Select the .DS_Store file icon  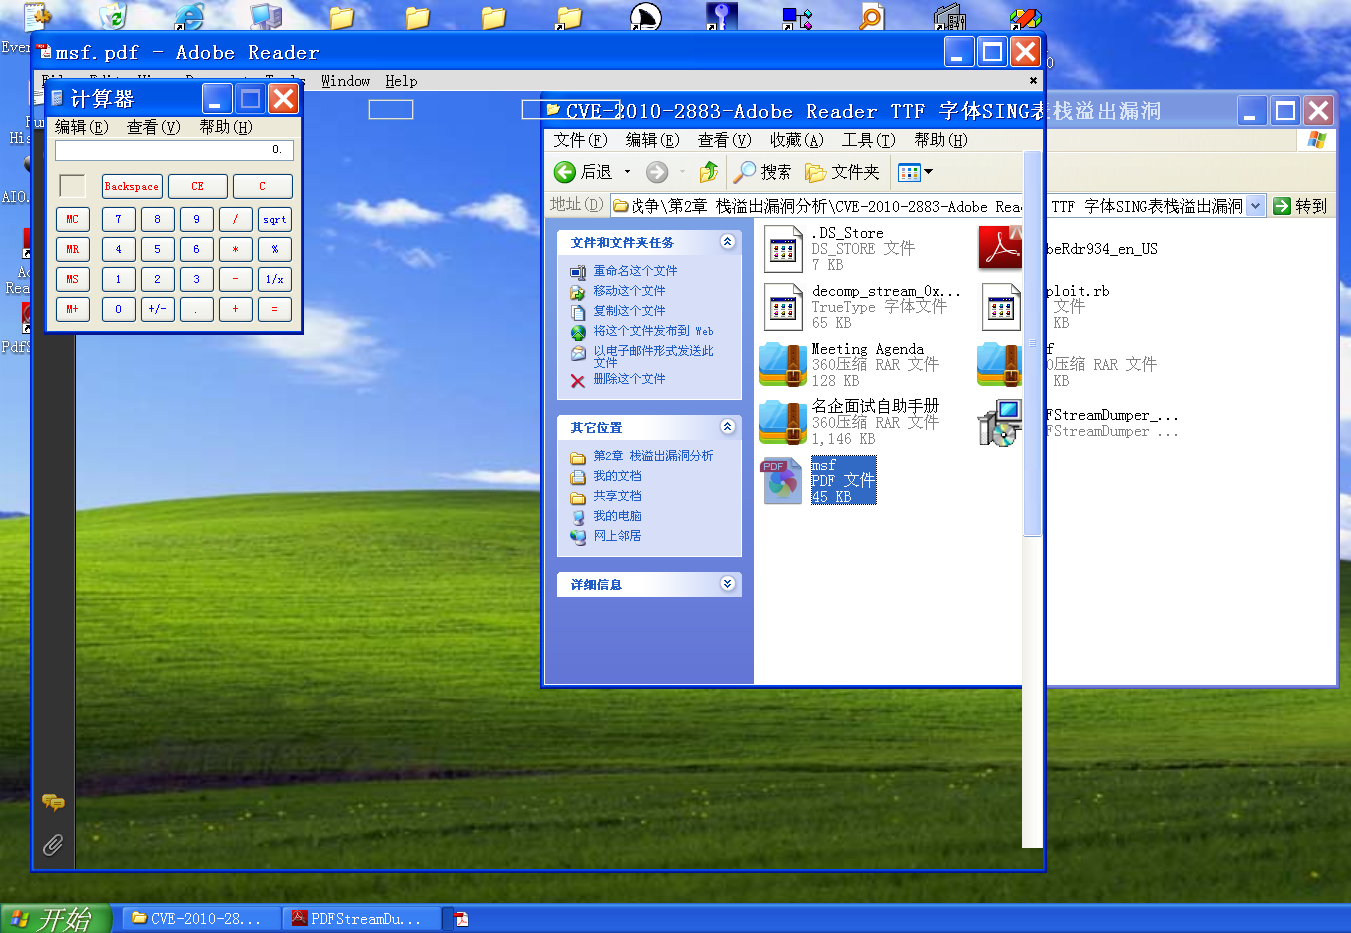783,248
